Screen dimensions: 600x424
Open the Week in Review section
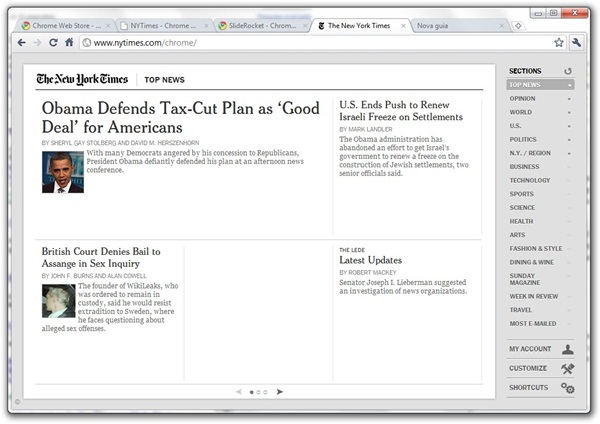click(x=534, y=297)
